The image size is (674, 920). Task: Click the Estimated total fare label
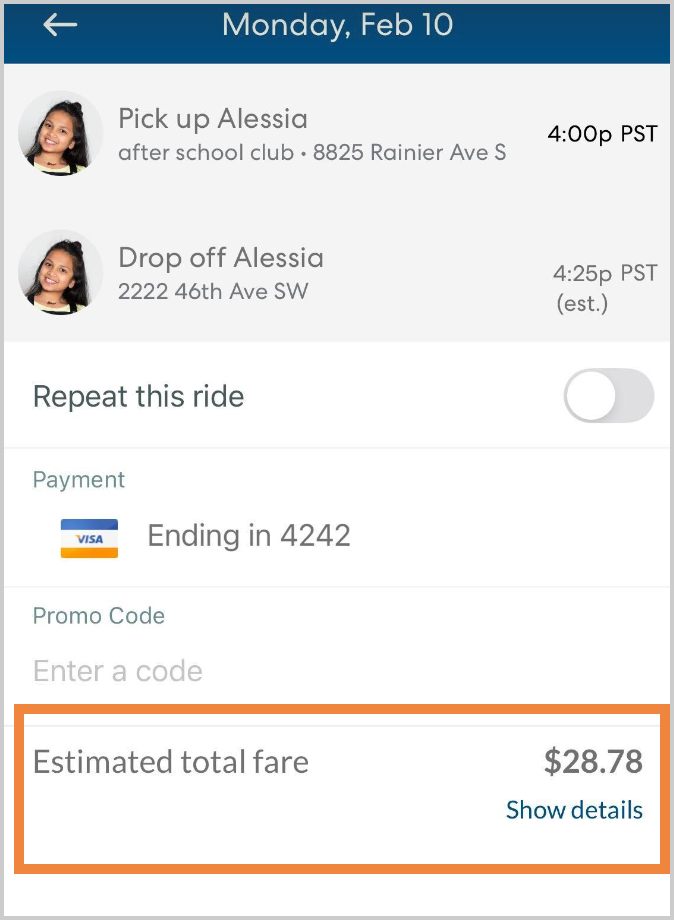tap(171, 762)
